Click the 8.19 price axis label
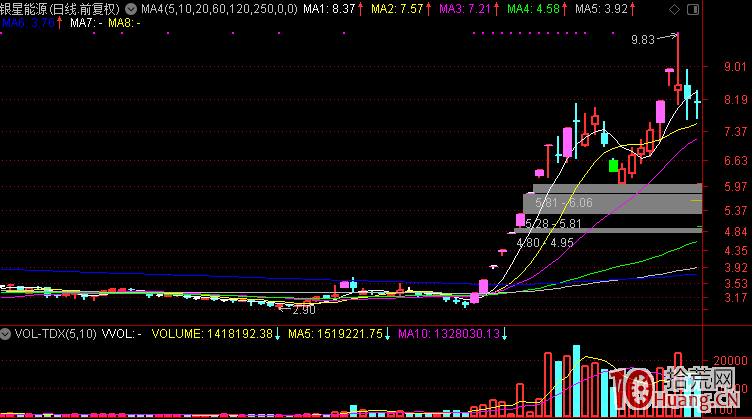Viewport: 752px width, 419px height. tap(735, 100)
